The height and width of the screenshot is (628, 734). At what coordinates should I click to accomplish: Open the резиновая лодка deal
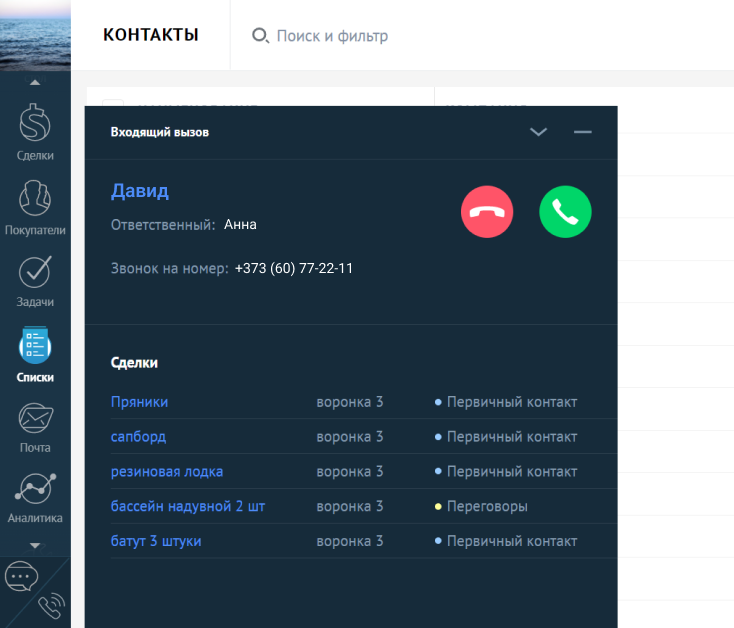[167, 471]
